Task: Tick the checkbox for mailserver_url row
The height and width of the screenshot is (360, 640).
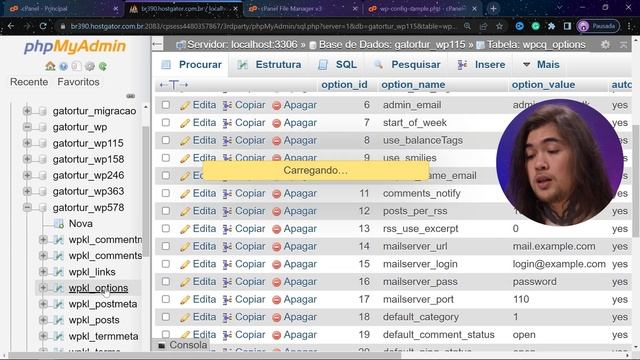Action: (166, 246)
